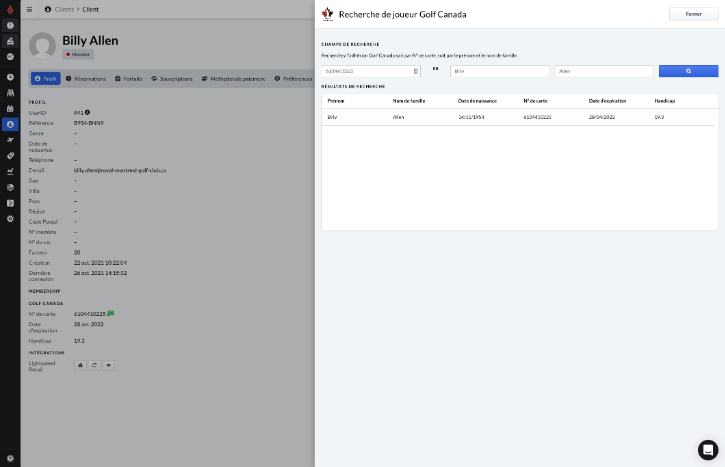Click the active client icon in sidebar
This screenshot has width=725, height=467.
[x=10, y=124]
